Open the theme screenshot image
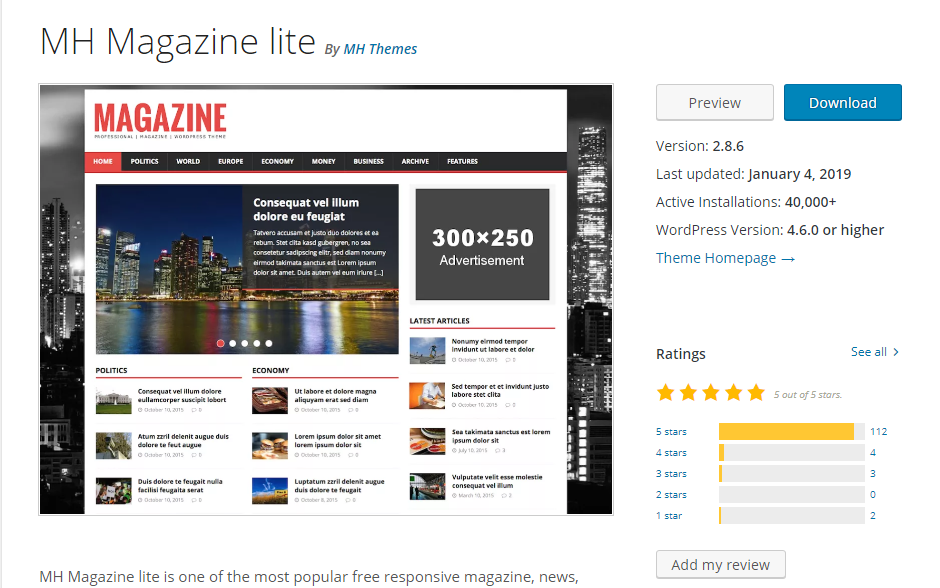The height and width of the screenshot is (588, 940). click(x=326, y=299)
